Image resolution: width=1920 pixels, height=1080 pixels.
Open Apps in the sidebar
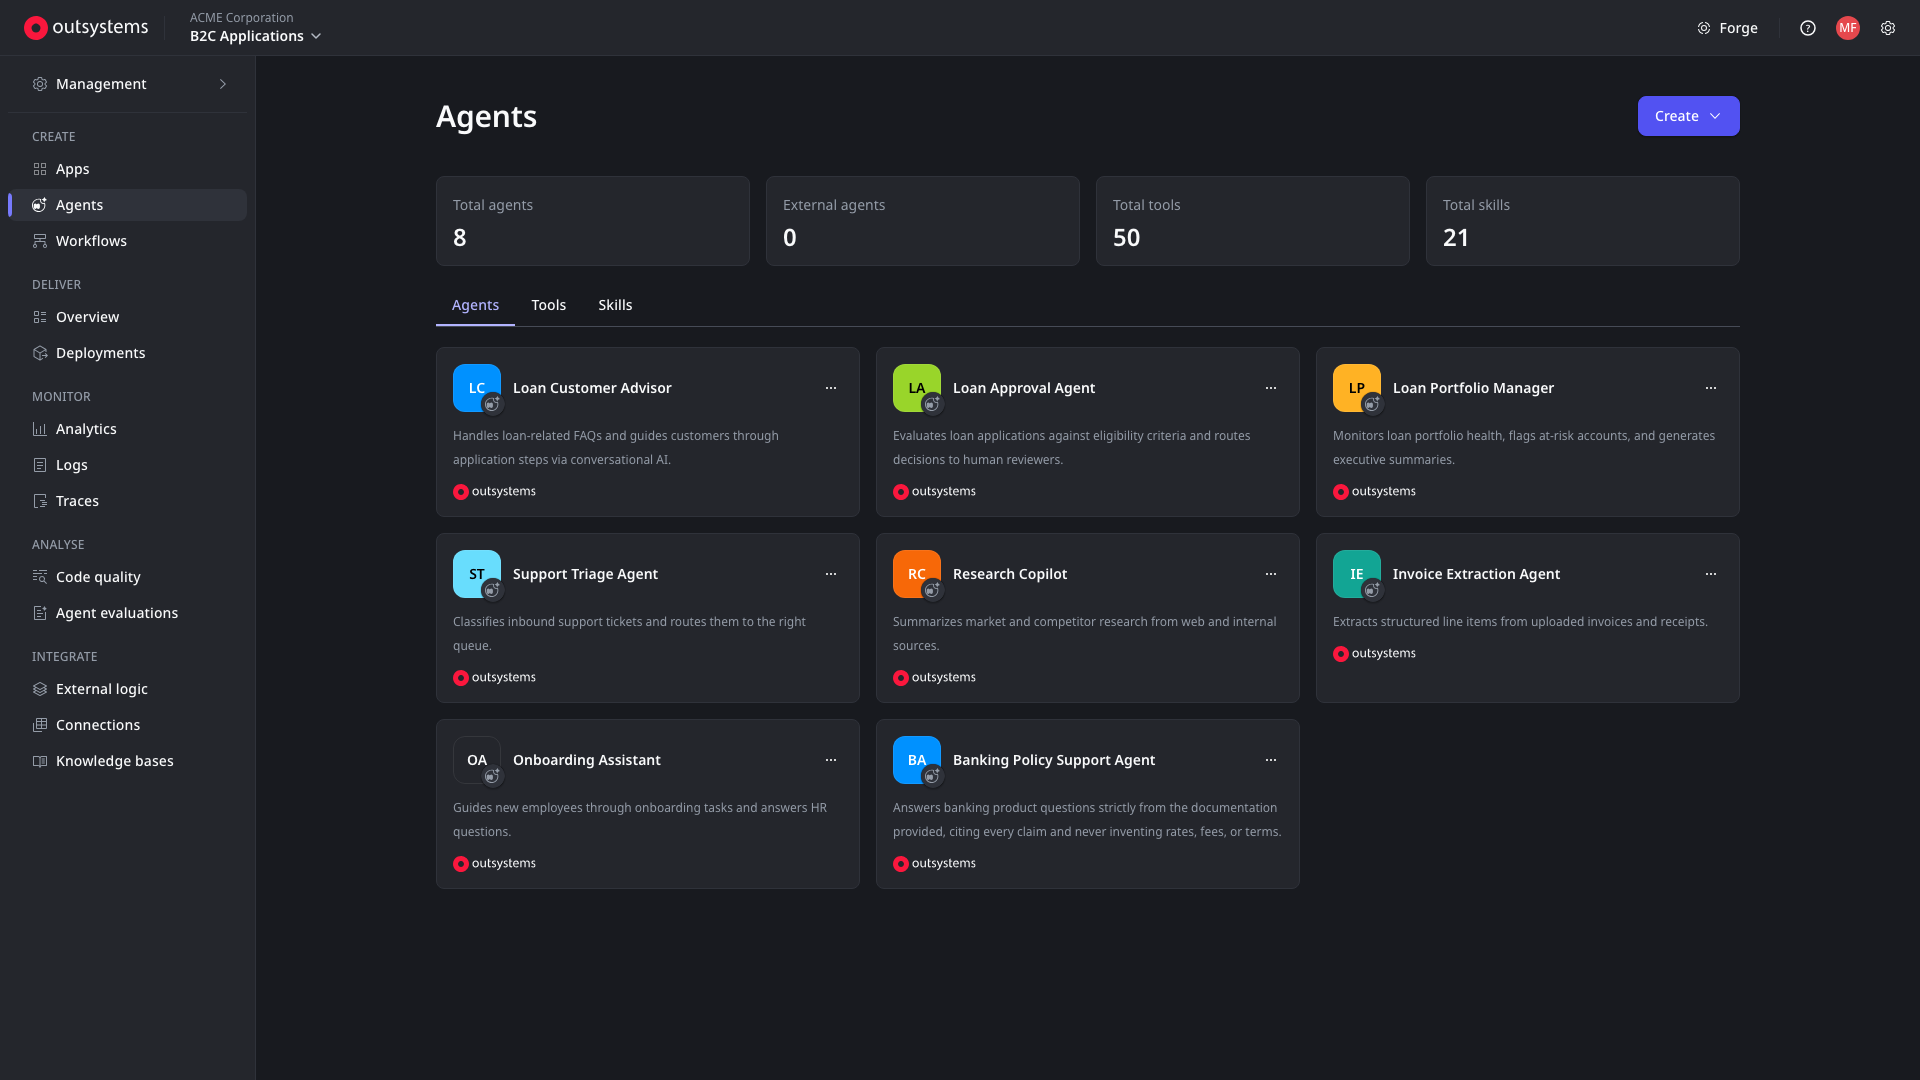pos(128,169)
